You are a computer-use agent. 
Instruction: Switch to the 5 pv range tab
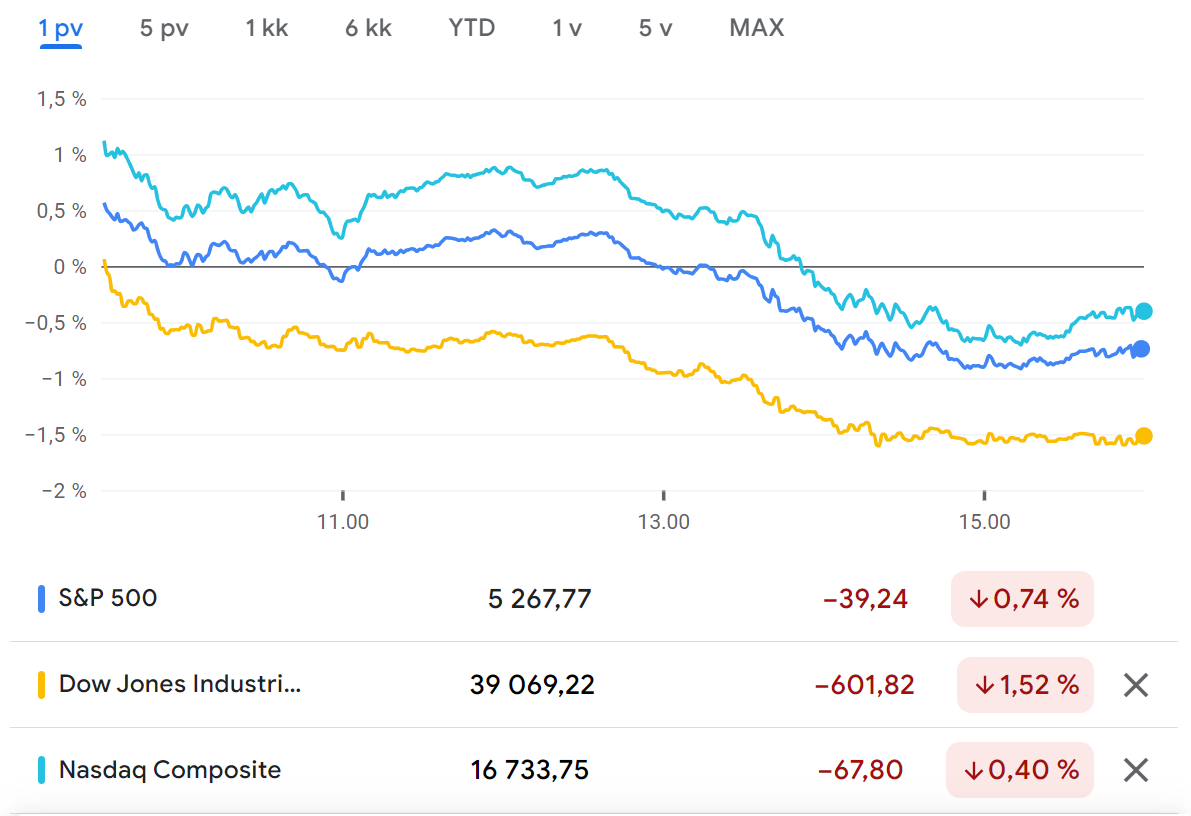tap(164, 28)
